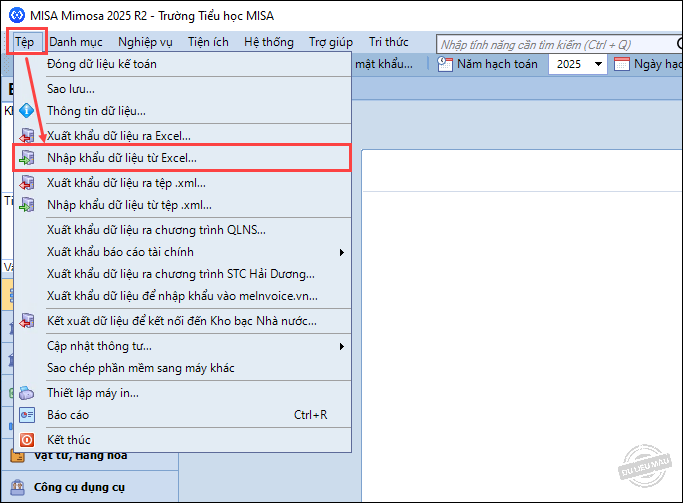This screenshot has height=503, width=683.
Task: Select Xuất khẩu ra chương trình STC Hải Dương...
Action: point(182,274)
